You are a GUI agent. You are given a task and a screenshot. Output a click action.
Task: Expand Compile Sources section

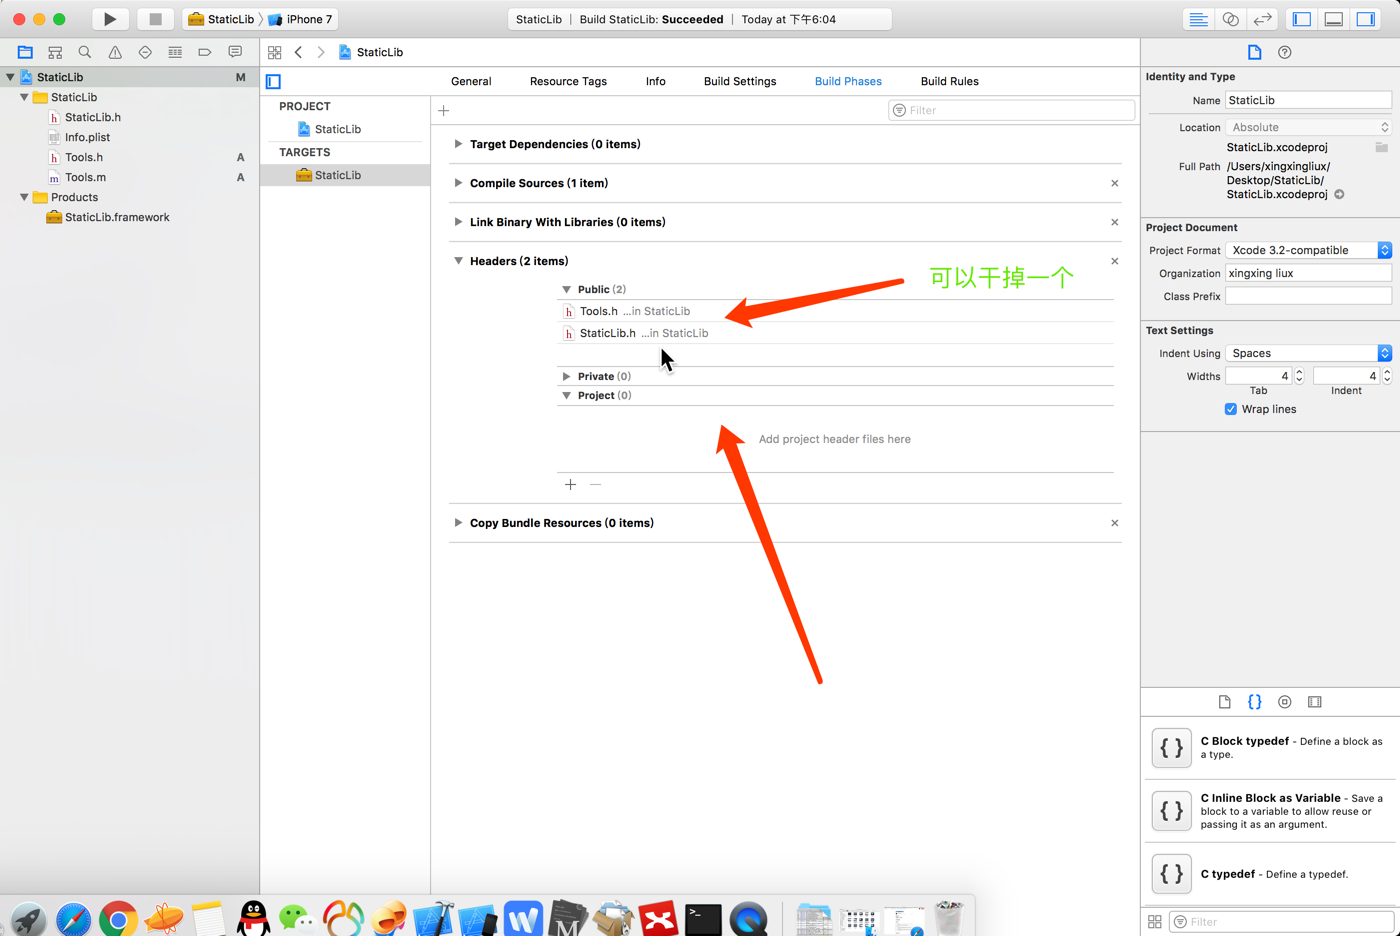458,183
